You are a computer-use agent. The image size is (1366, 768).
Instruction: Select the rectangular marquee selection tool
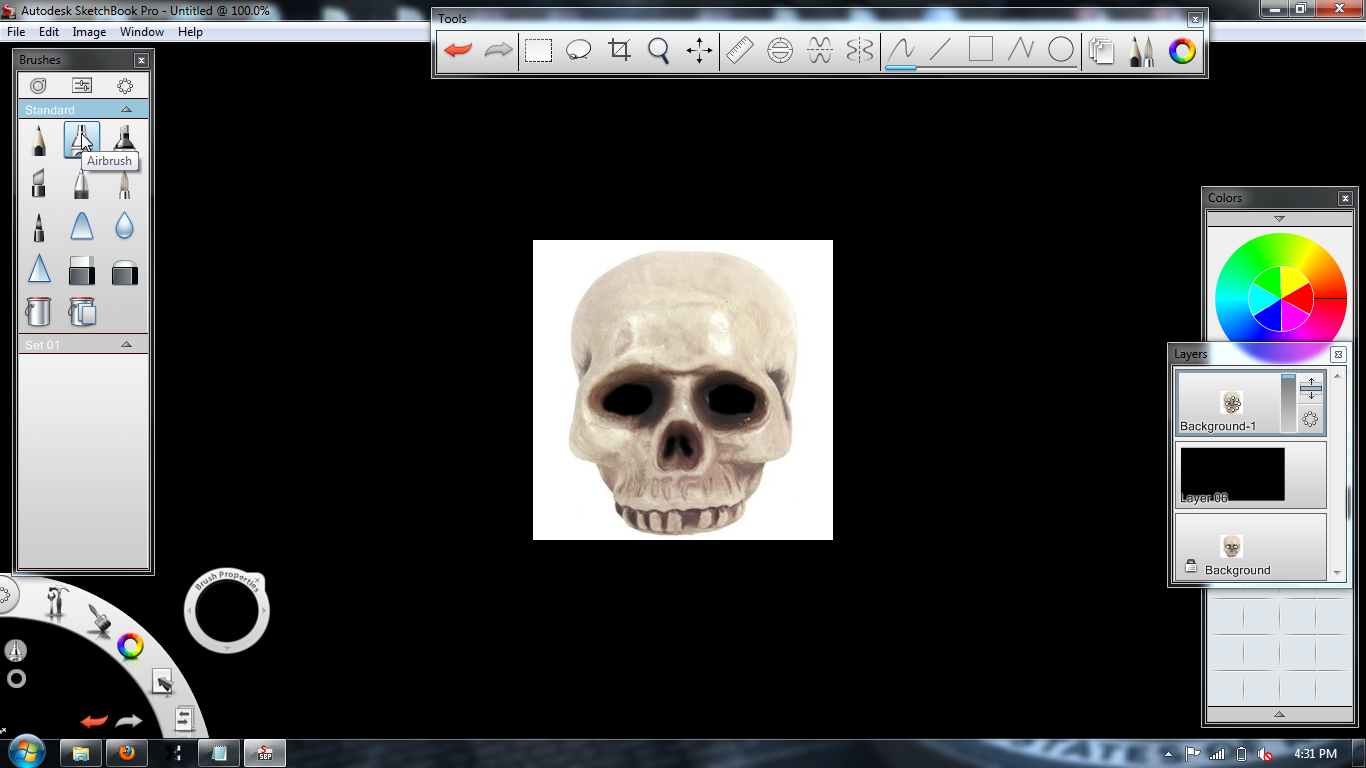[538, 50]
